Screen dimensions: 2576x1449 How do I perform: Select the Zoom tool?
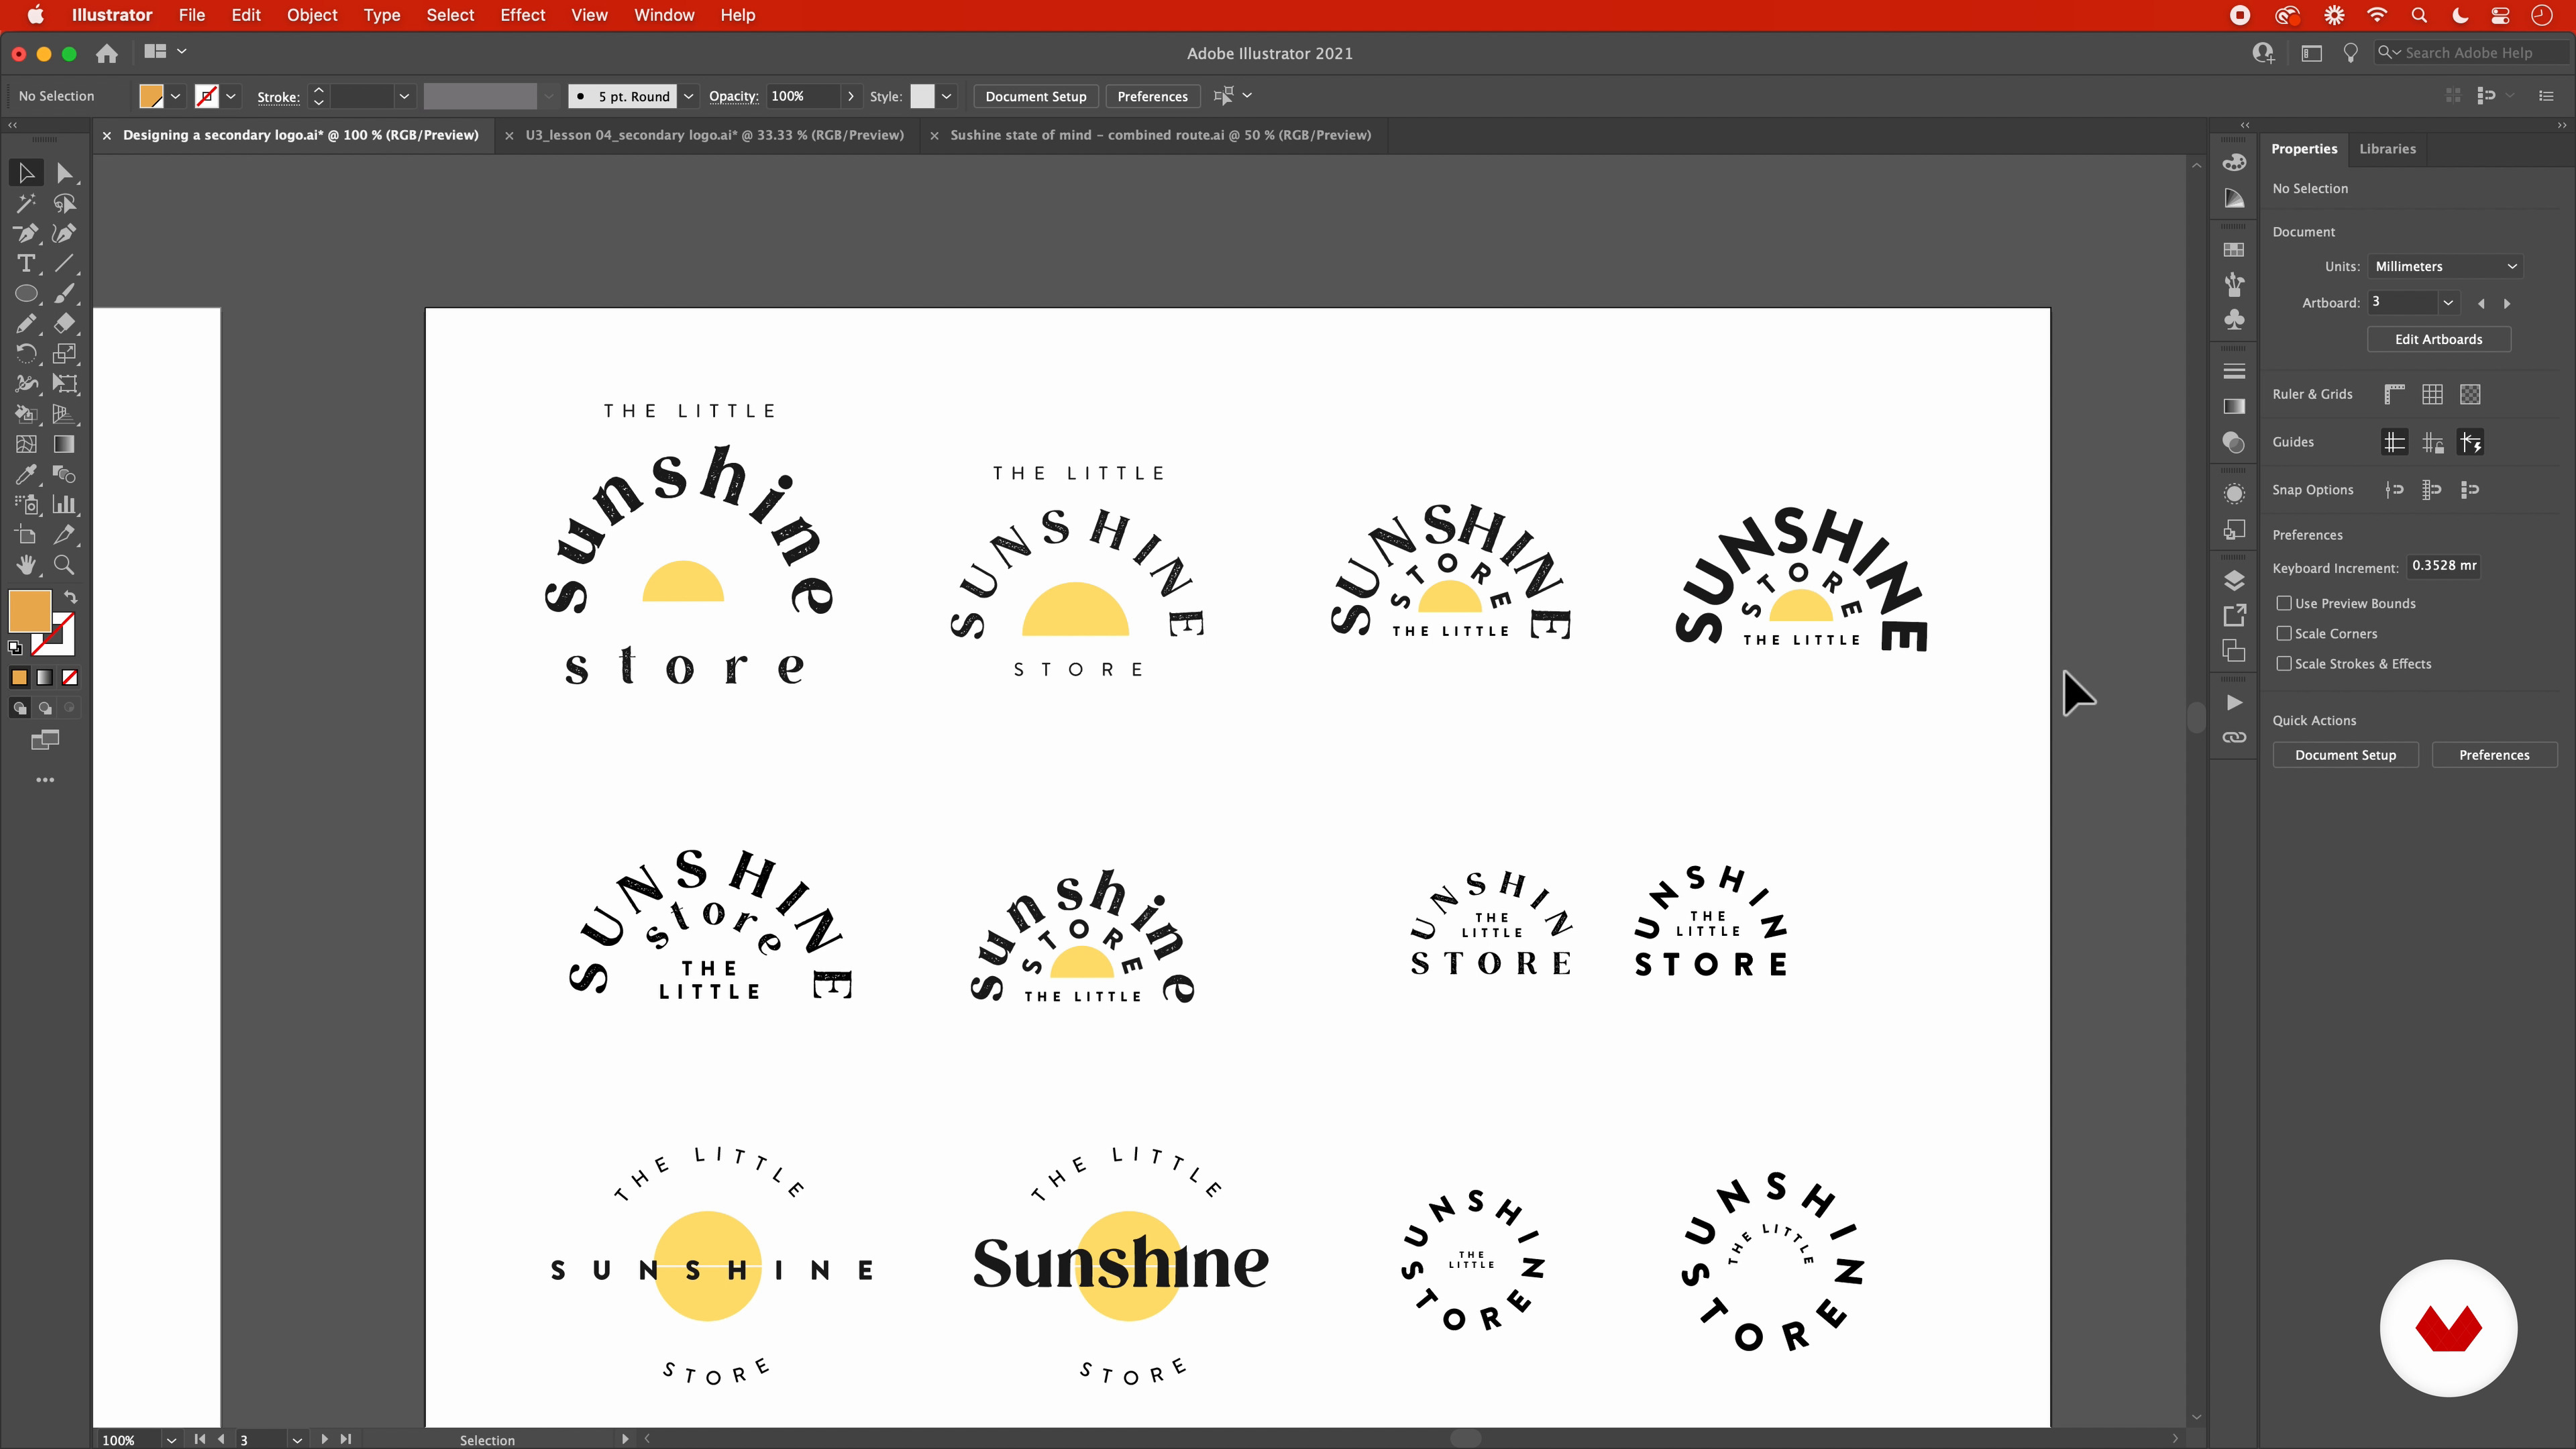pos(64,565)
